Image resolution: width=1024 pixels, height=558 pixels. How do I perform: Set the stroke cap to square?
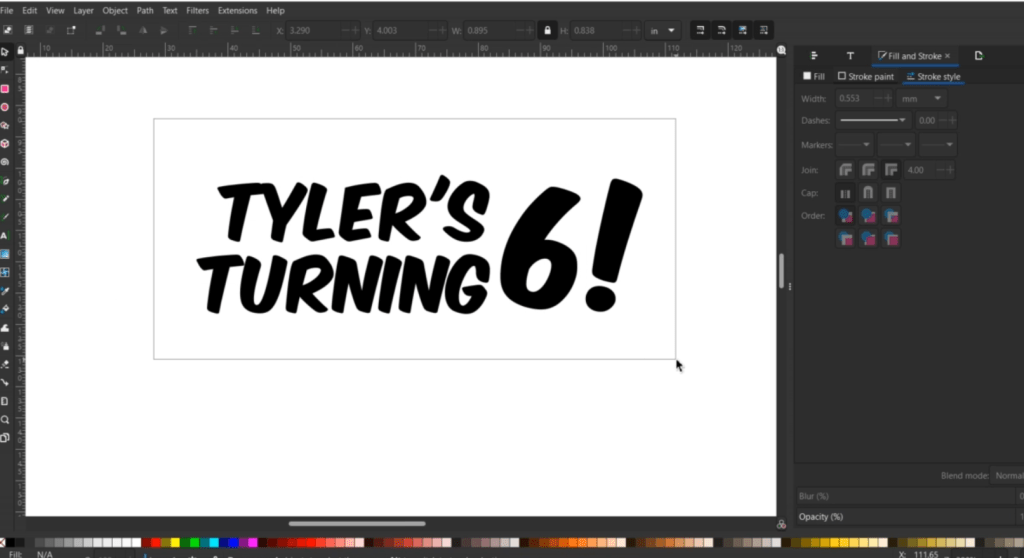click(x=891, y=192)
